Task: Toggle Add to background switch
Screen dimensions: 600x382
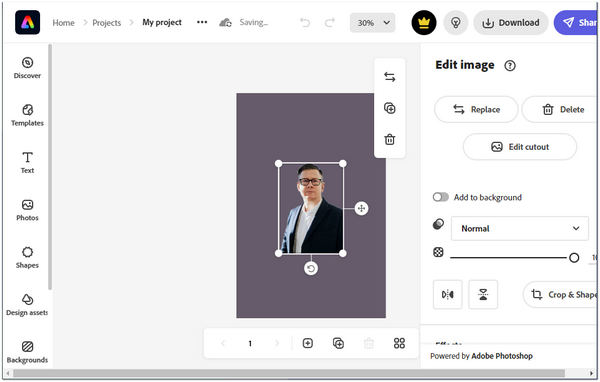Action: [440, 197]
